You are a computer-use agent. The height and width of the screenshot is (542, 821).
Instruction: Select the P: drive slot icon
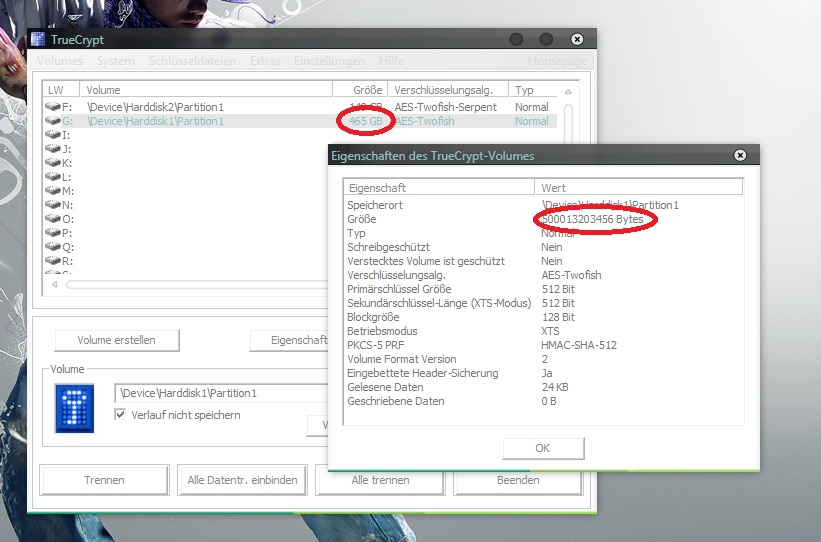[53, 233]
